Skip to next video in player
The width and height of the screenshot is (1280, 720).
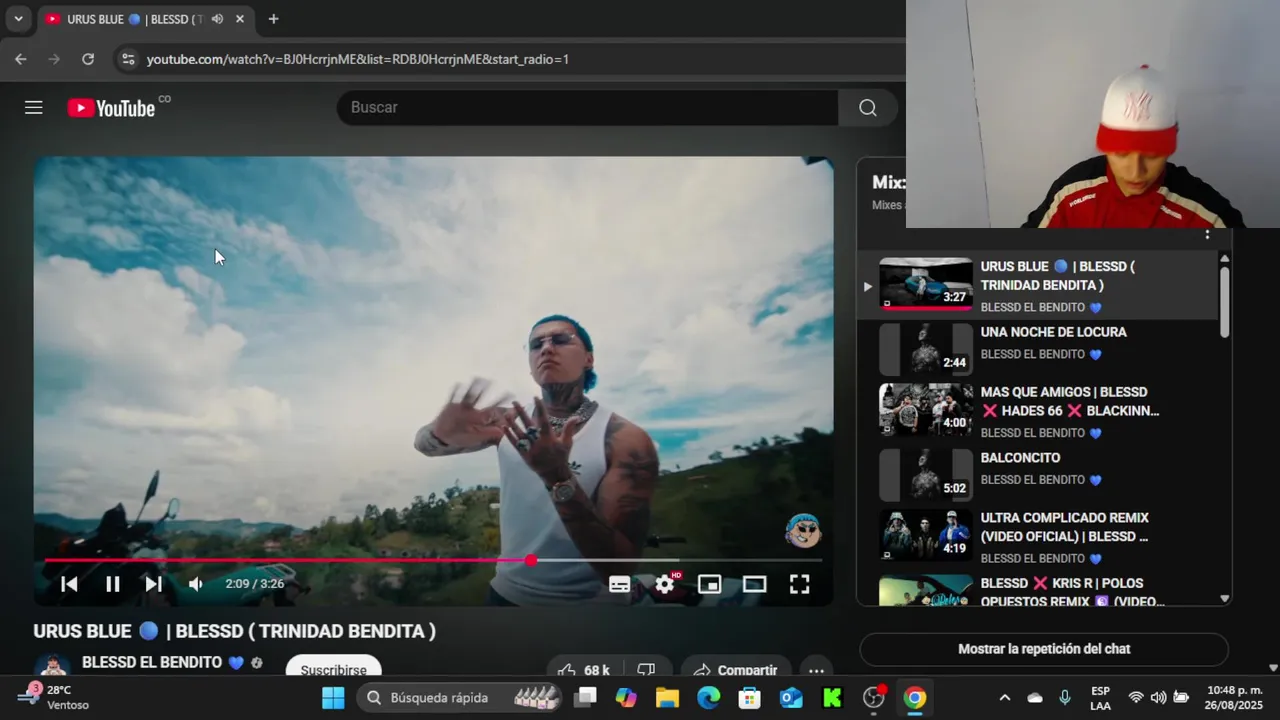coord(153,584)
